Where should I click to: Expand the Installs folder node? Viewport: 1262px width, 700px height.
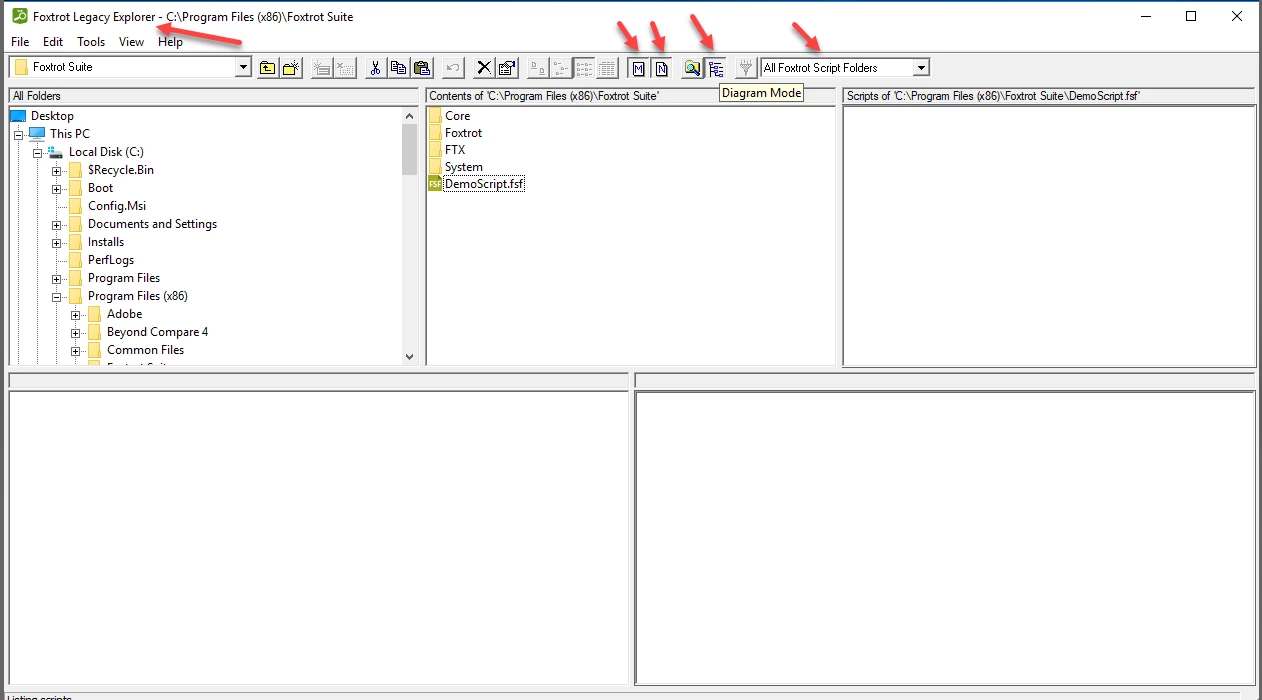click(57, 242)
